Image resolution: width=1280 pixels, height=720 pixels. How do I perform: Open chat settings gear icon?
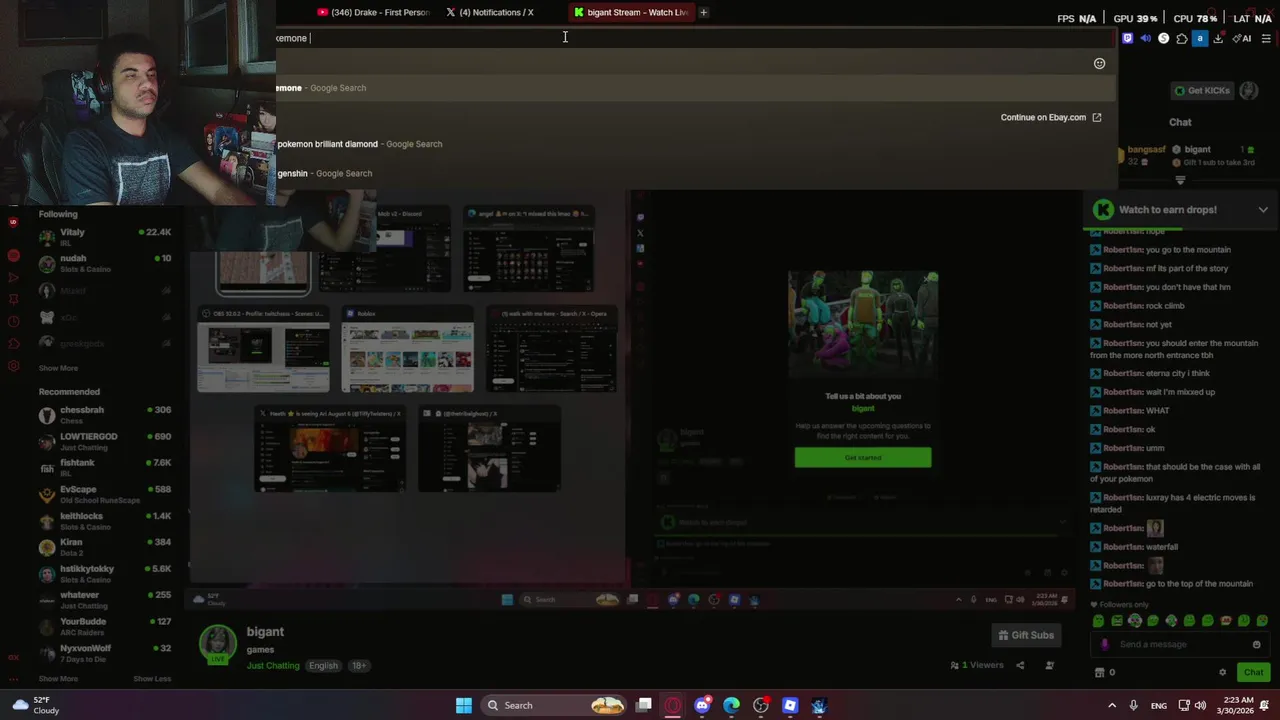pyautogui.click(x=1222, y=672)
